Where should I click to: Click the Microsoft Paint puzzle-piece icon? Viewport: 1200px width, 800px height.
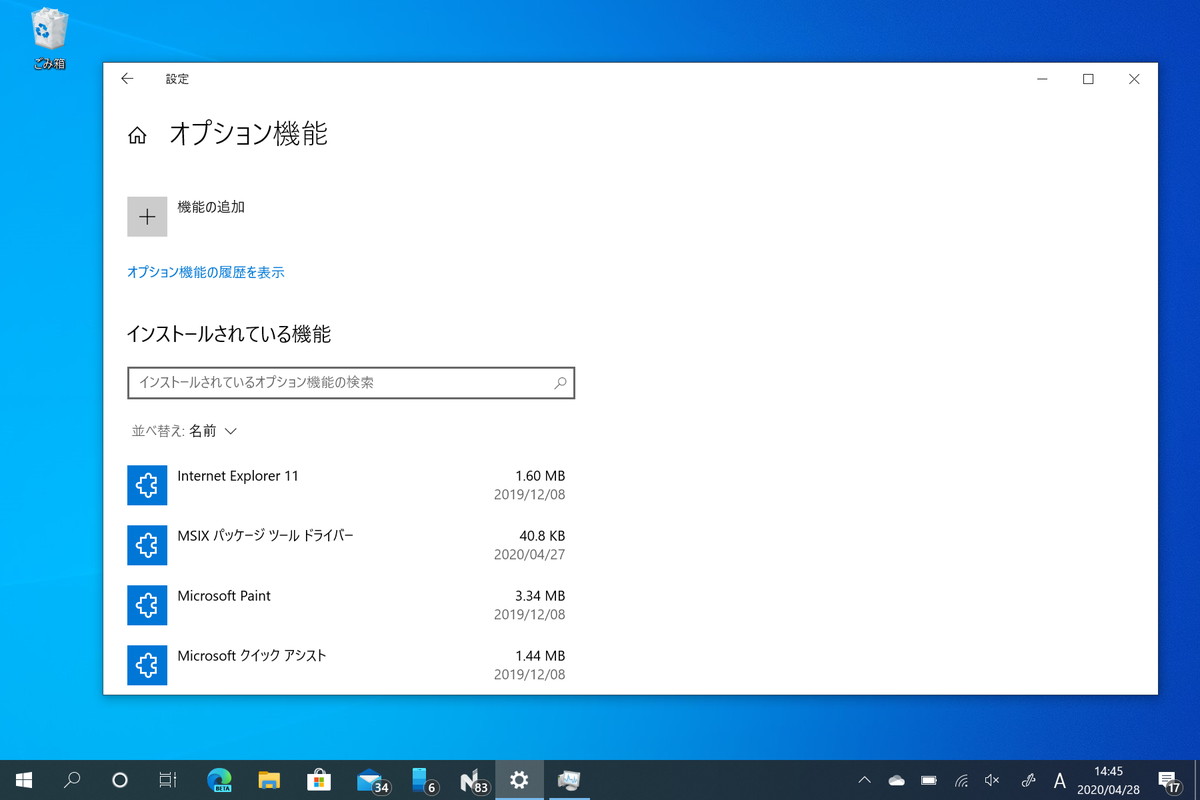[147, 605]
